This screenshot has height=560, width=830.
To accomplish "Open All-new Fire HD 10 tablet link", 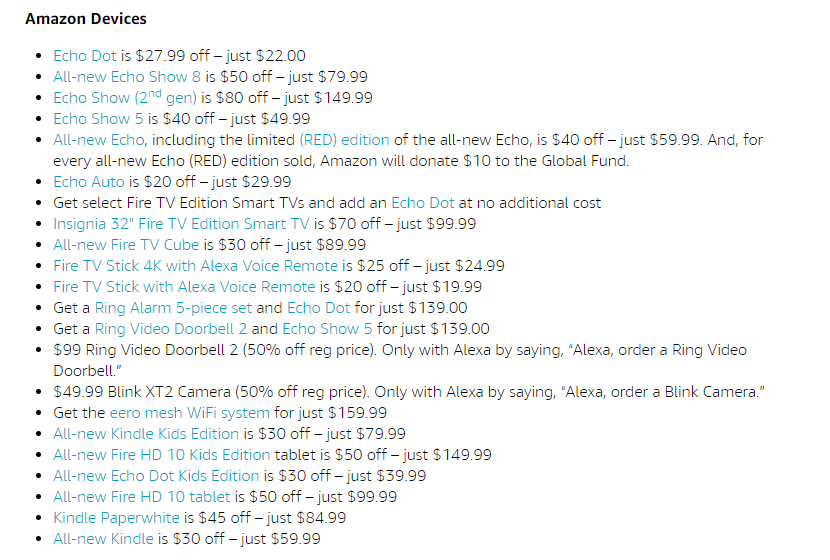I will 142,497.
